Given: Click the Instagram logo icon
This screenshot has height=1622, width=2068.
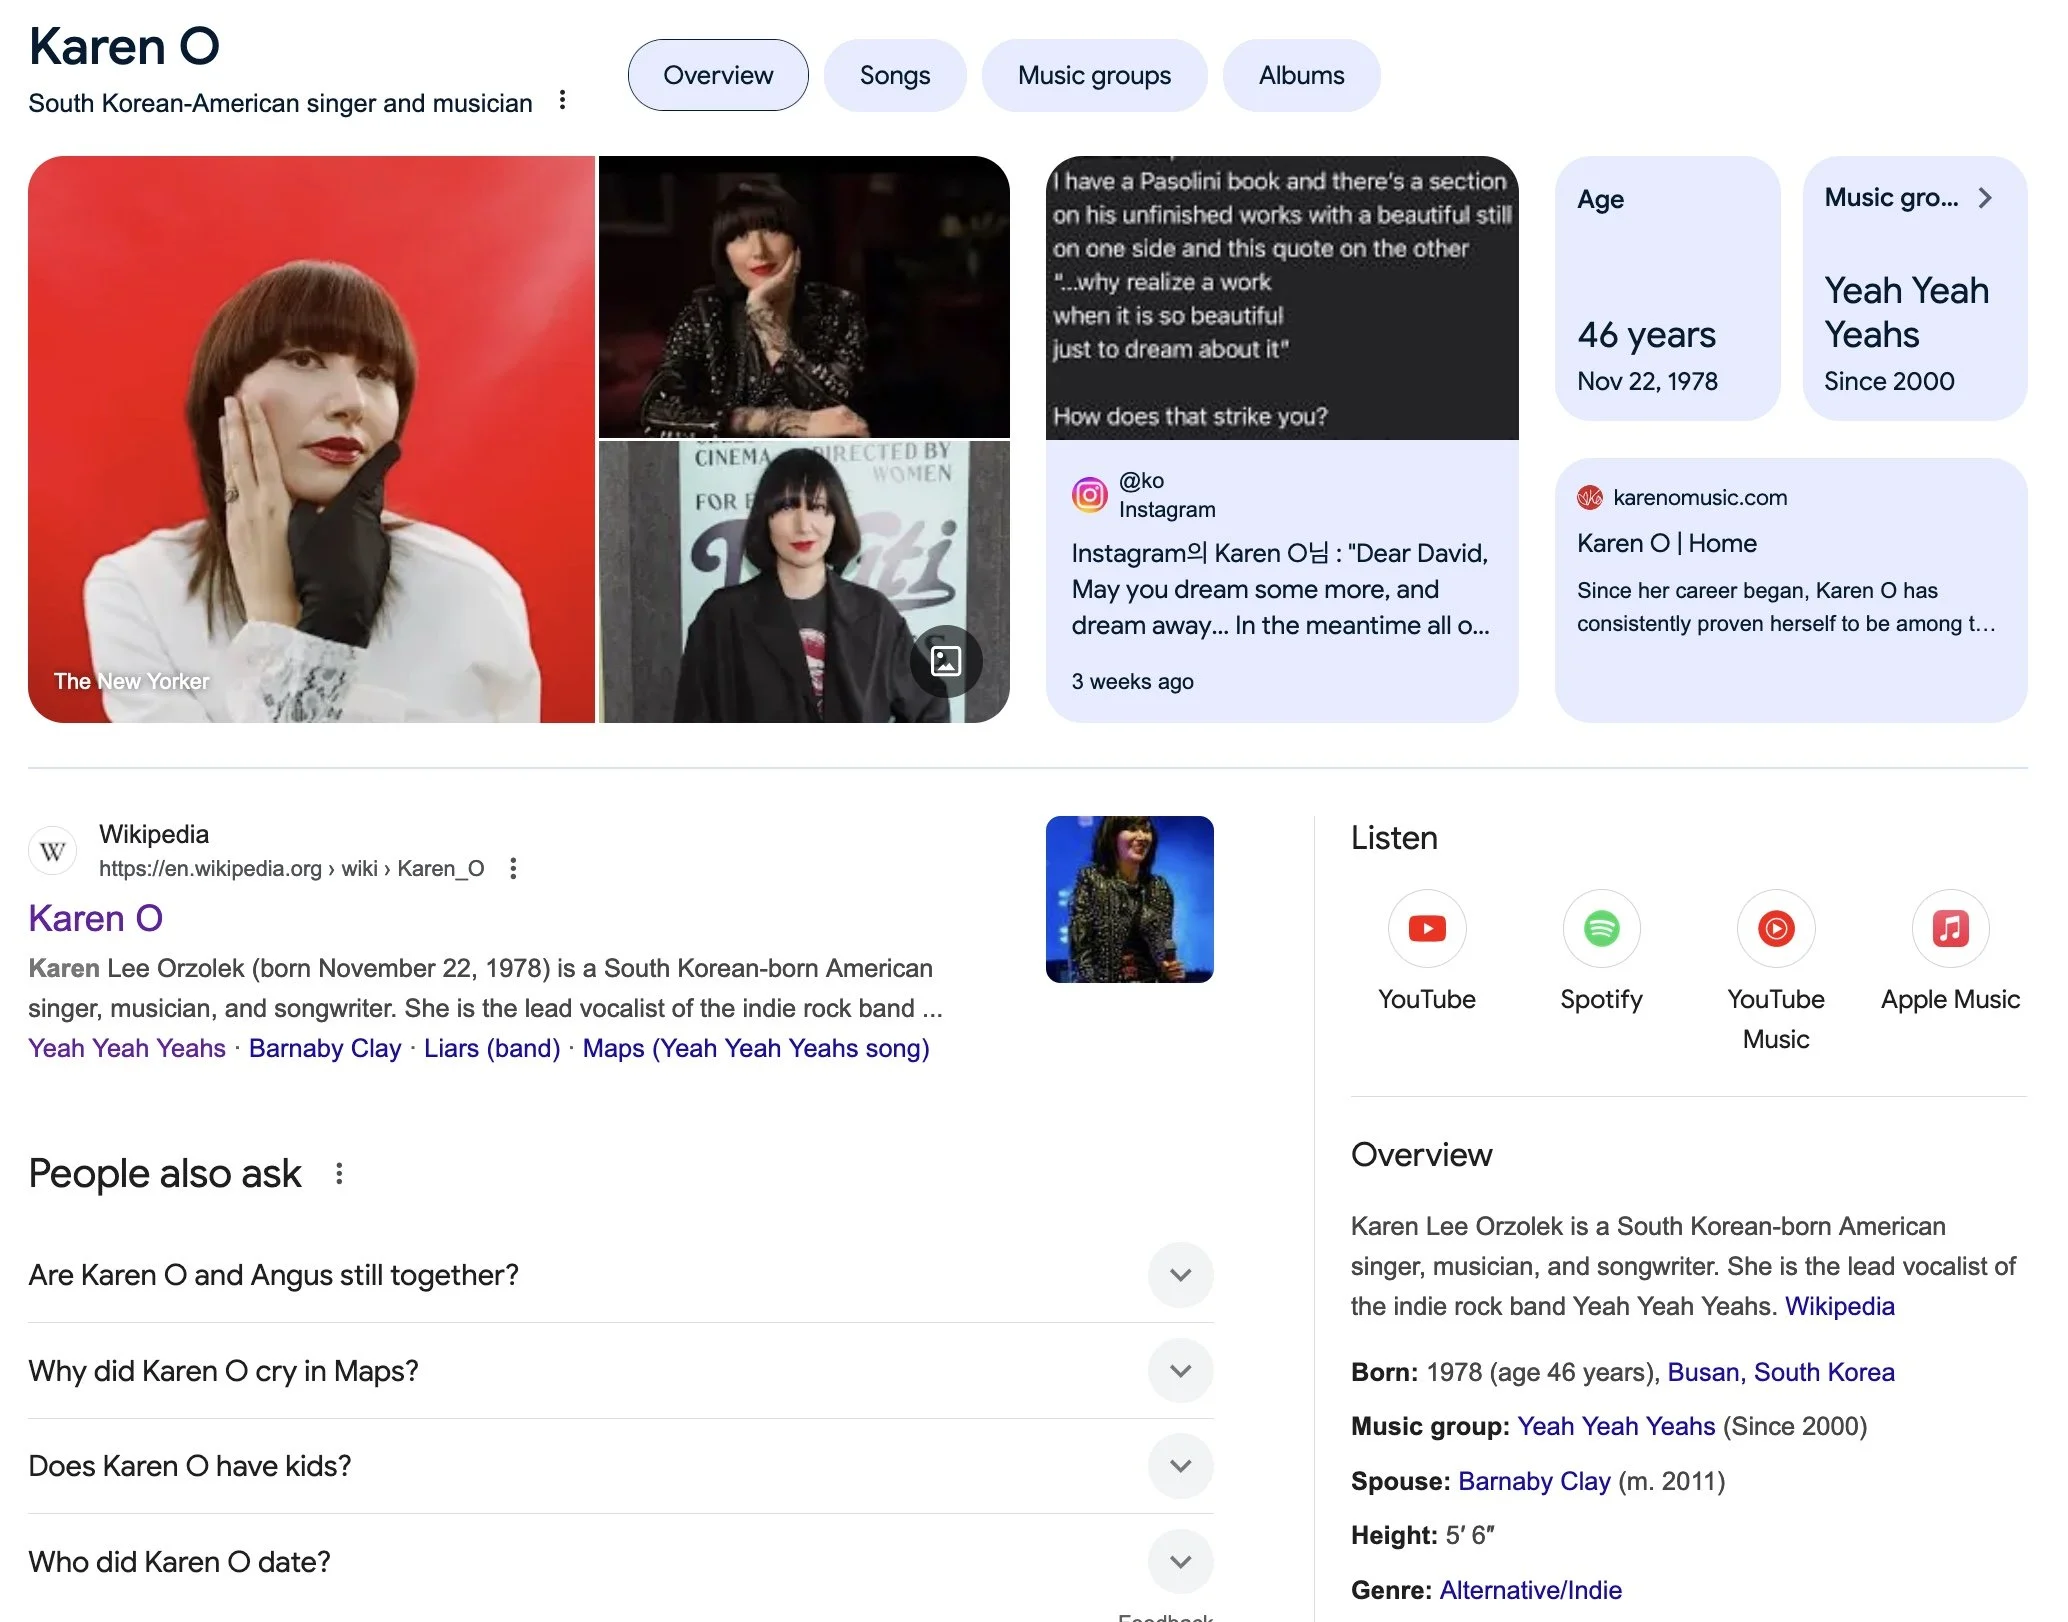Looking at the screenshot, I should (1089, 494).
